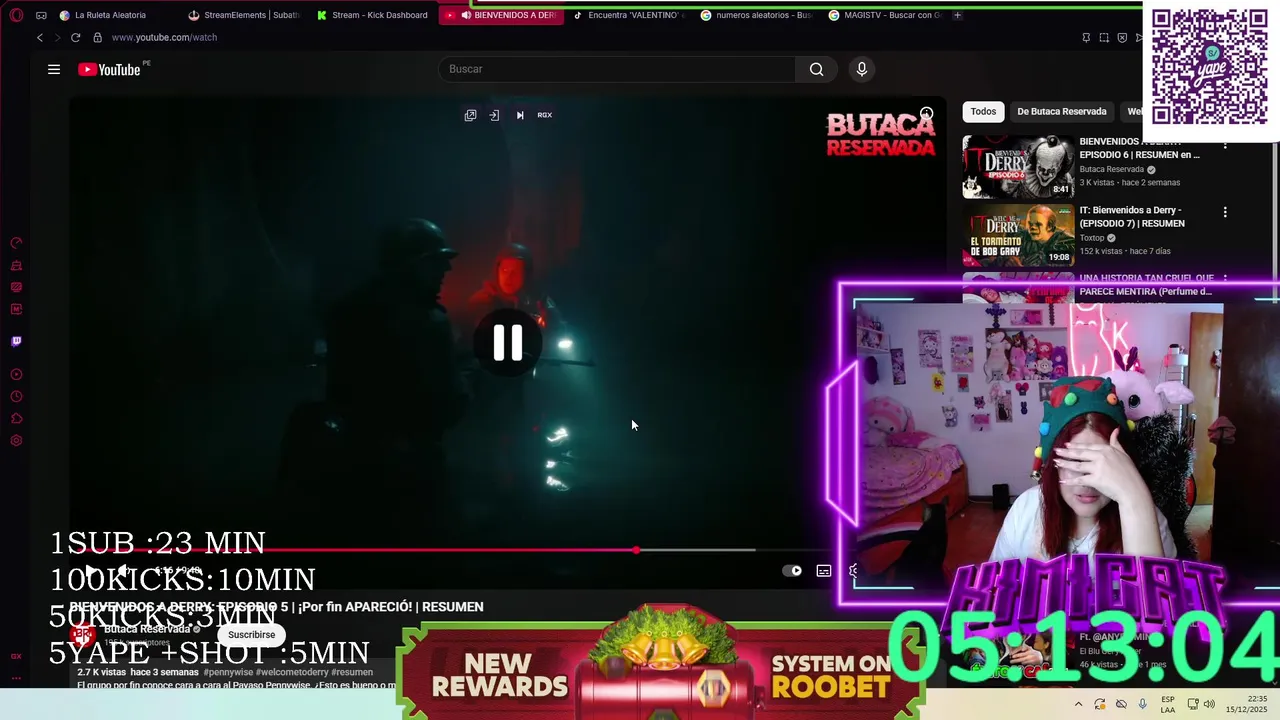Image resolution: width=1280 pixels, height=720 pixels.
Task: Click the Buscar search field
Action: (617, 69)
